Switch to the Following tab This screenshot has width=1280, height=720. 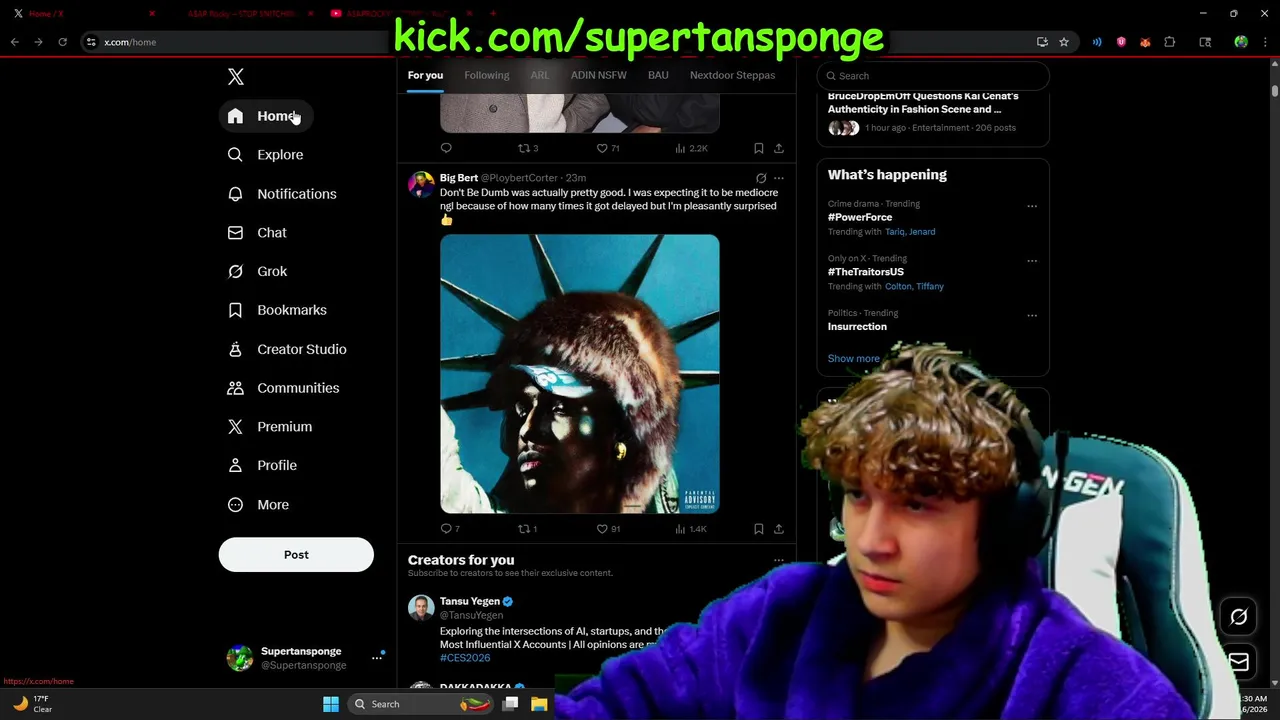tap(487, 75)
